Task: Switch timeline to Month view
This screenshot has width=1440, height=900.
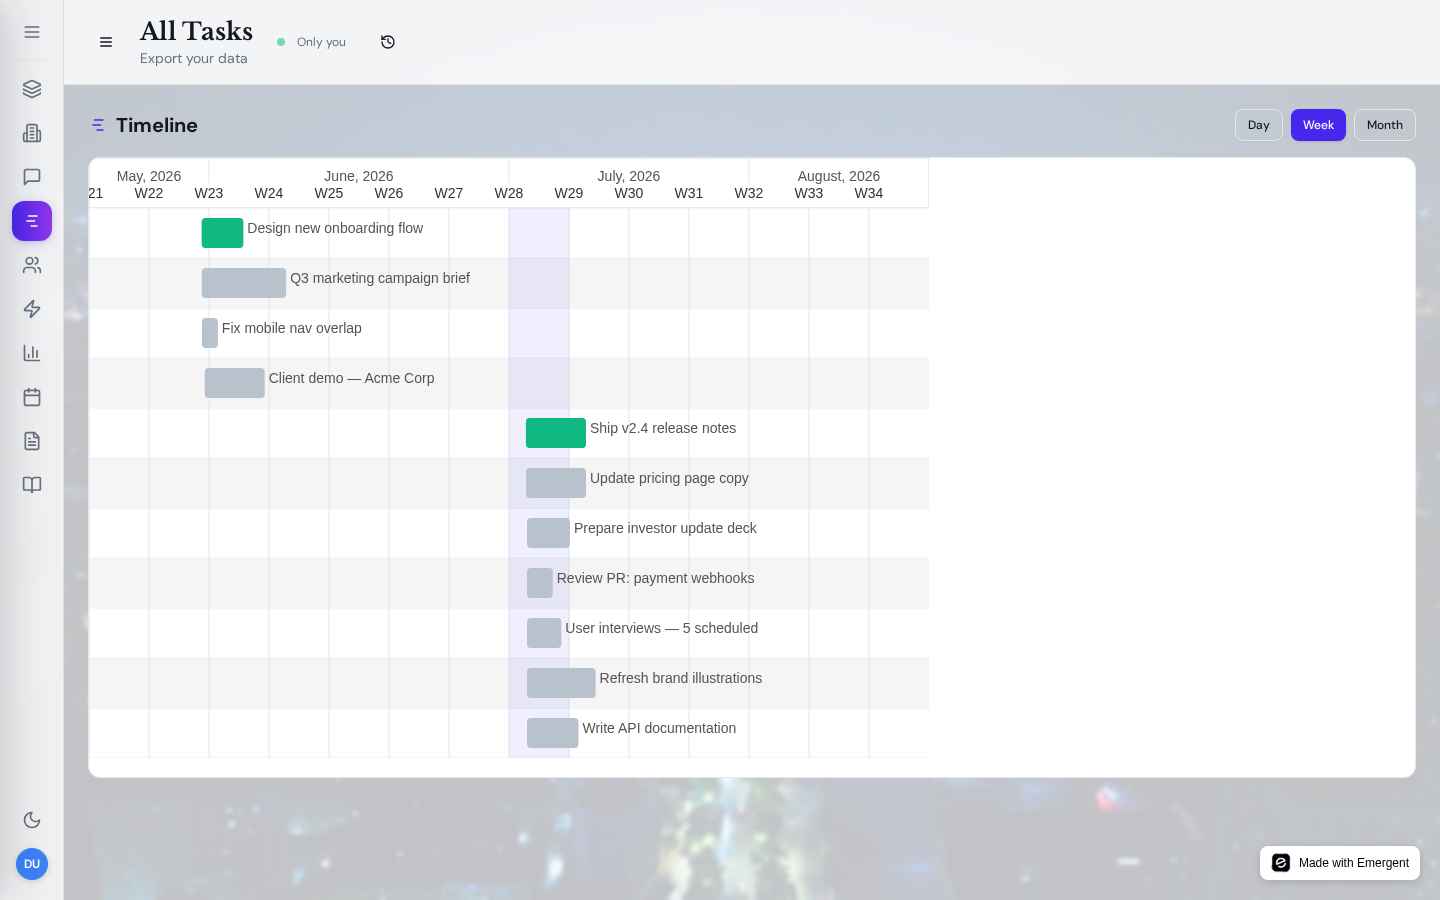Action: point(1385,125)
